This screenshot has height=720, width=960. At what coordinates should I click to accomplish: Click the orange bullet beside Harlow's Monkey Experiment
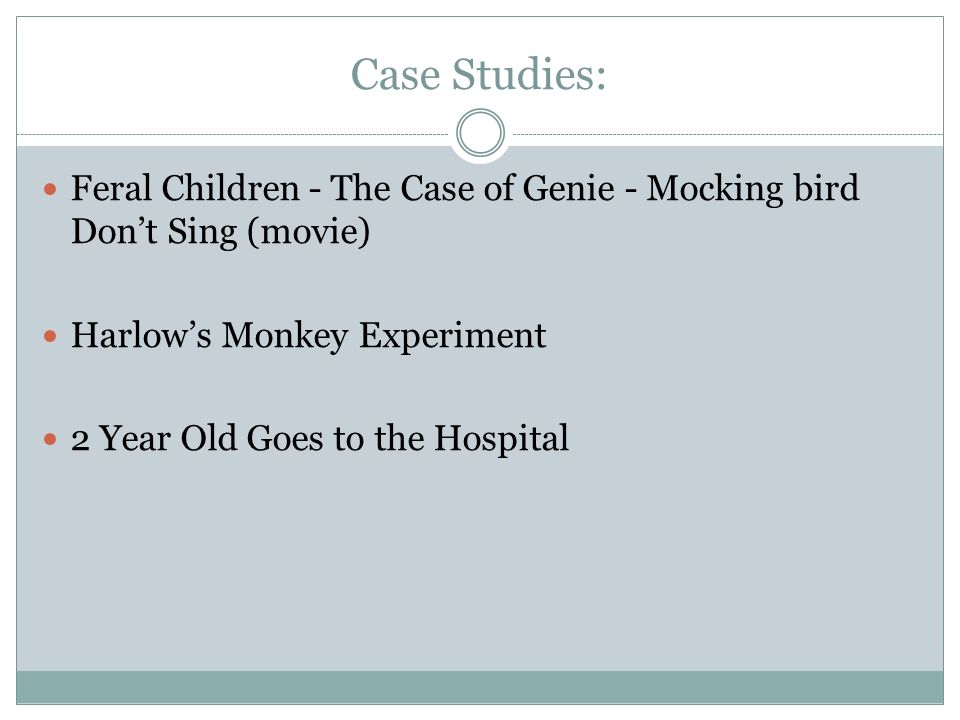(x=50, y=336)
